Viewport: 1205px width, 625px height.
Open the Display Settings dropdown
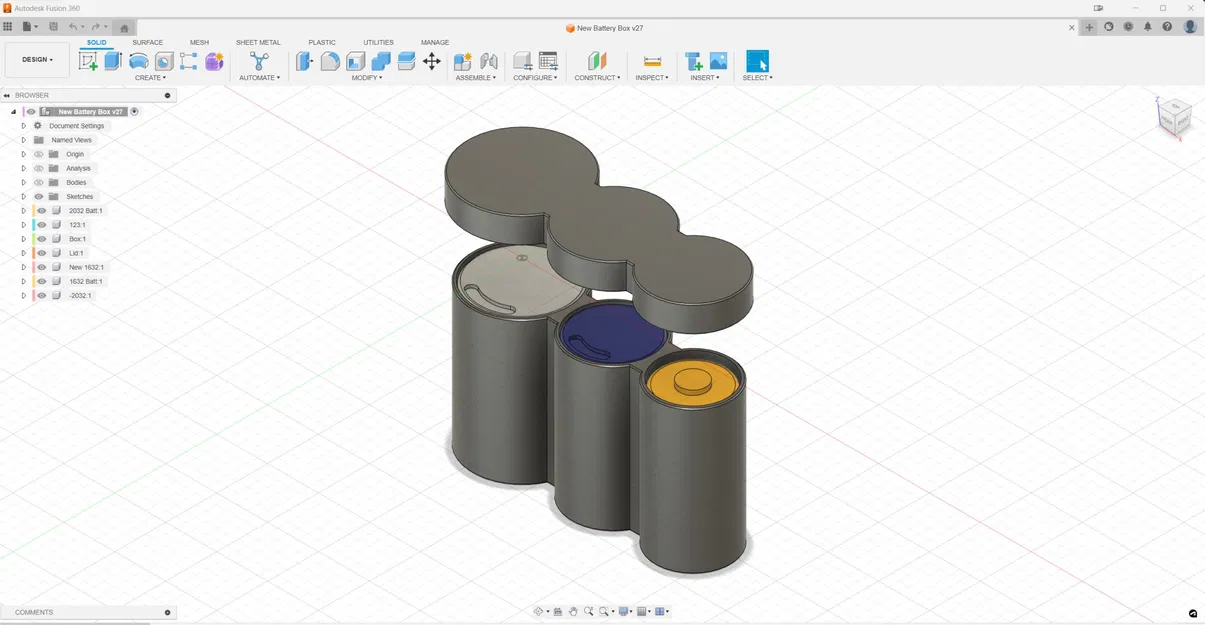coord(622,610)
